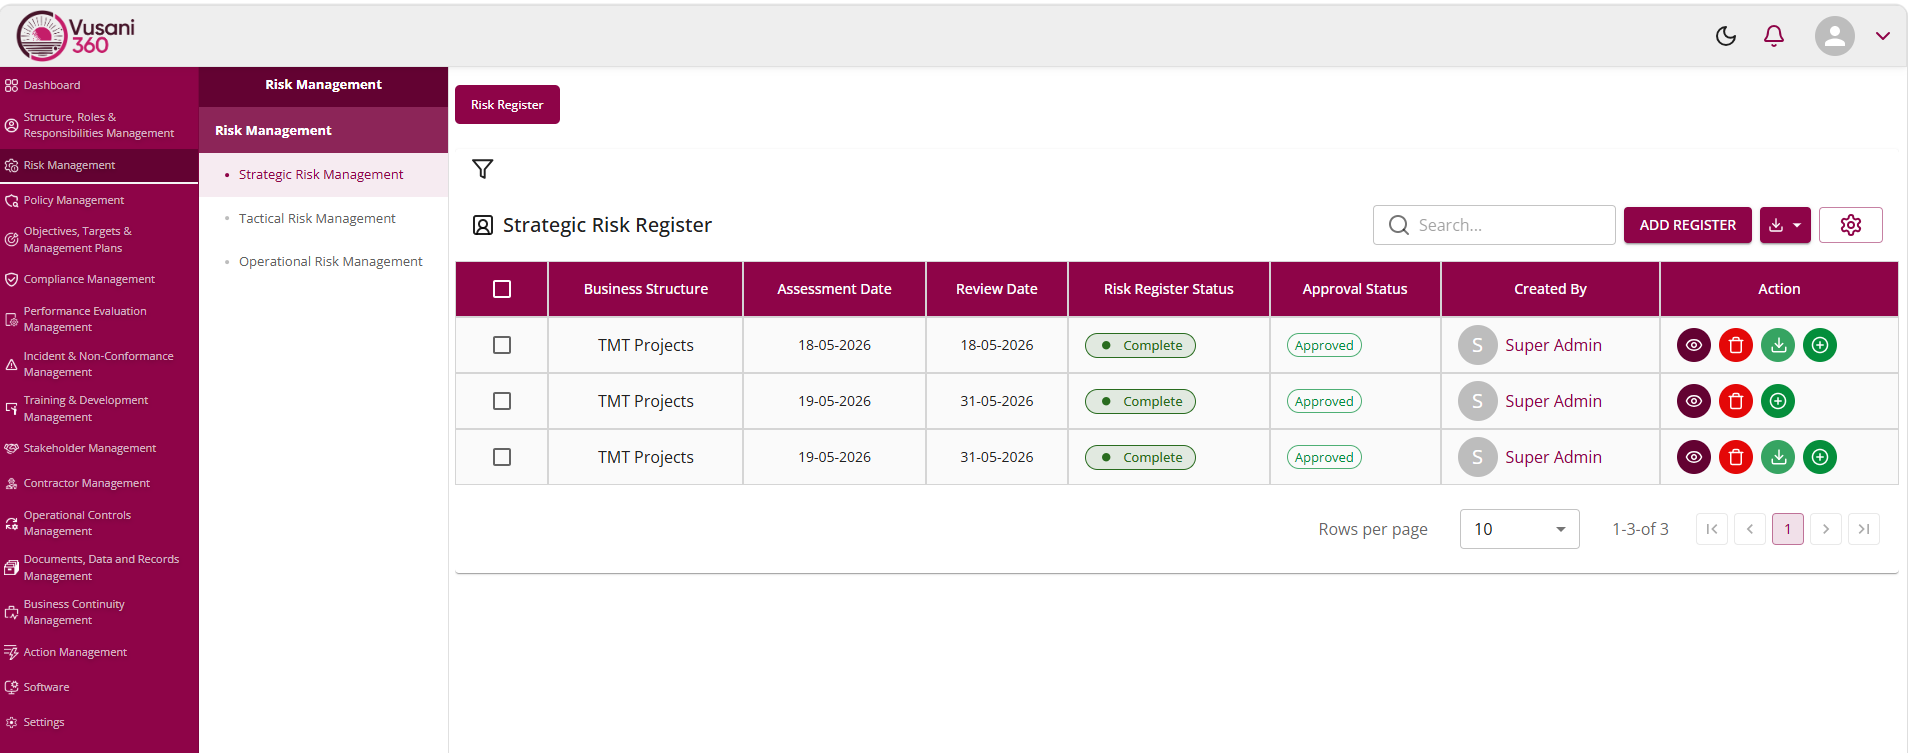The height and width of the screenshot is (753, 1908).
Task: Go to first page pagination button
Action: click(x=1712, y=529)
